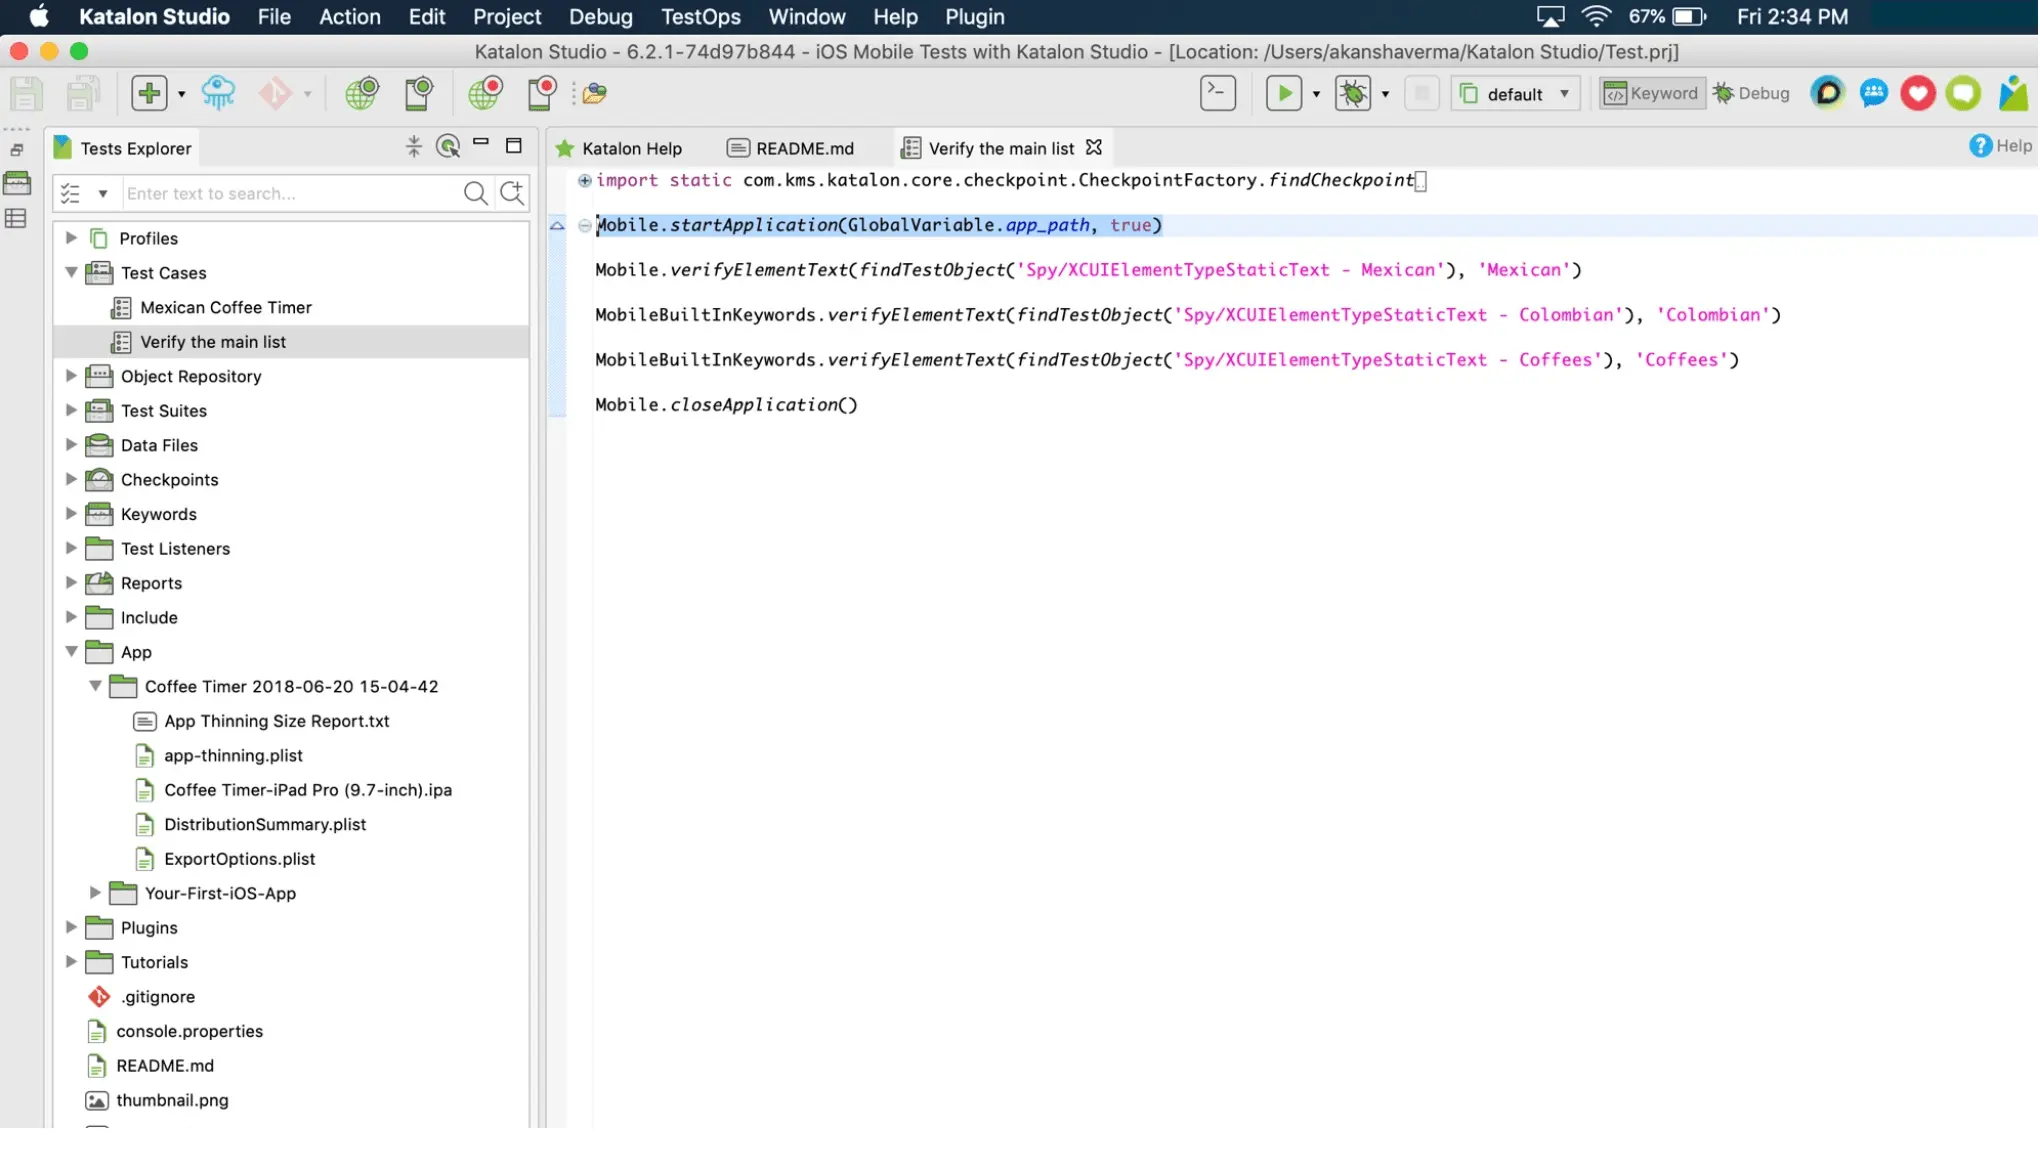Toggle the Keyword perspective button

point(1651,93)
